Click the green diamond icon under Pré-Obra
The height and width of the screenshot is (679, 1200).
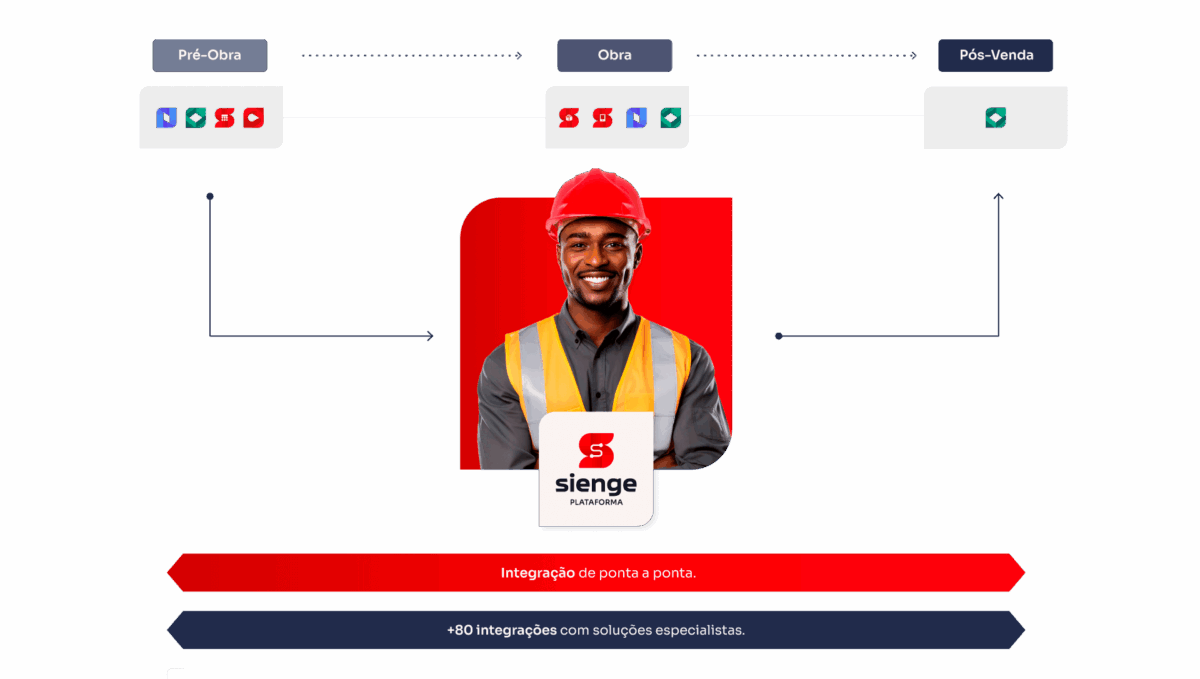pyautogui.click(x=195, y=118)
